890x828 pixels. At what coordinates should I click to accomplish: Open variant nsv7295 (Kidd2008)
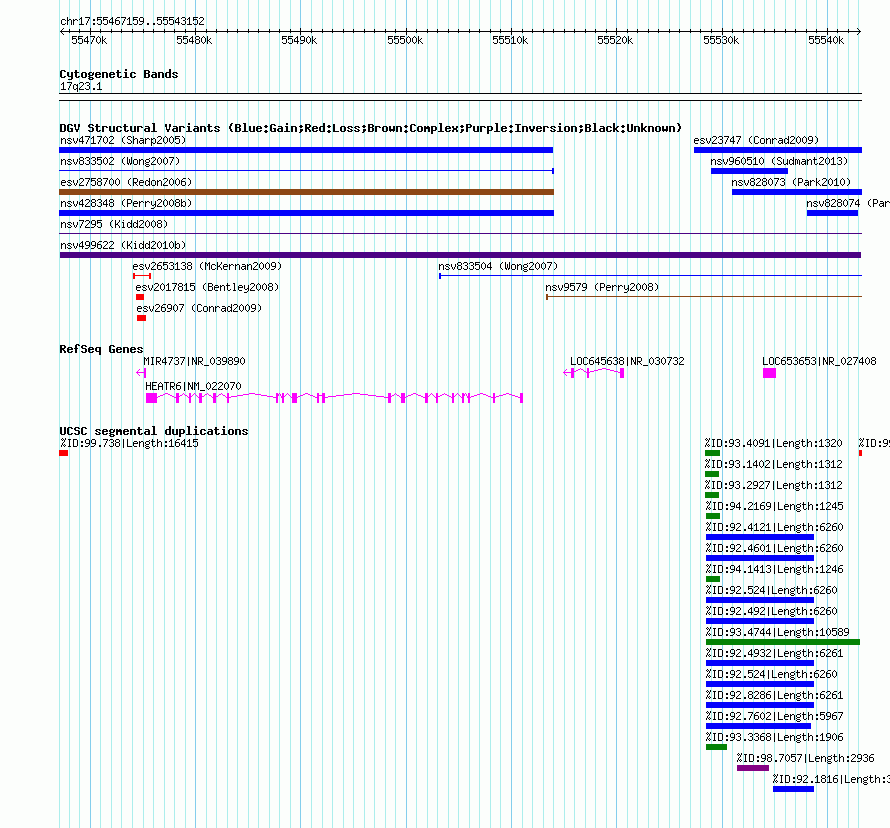pyautogui.click(x=460, y=233)
